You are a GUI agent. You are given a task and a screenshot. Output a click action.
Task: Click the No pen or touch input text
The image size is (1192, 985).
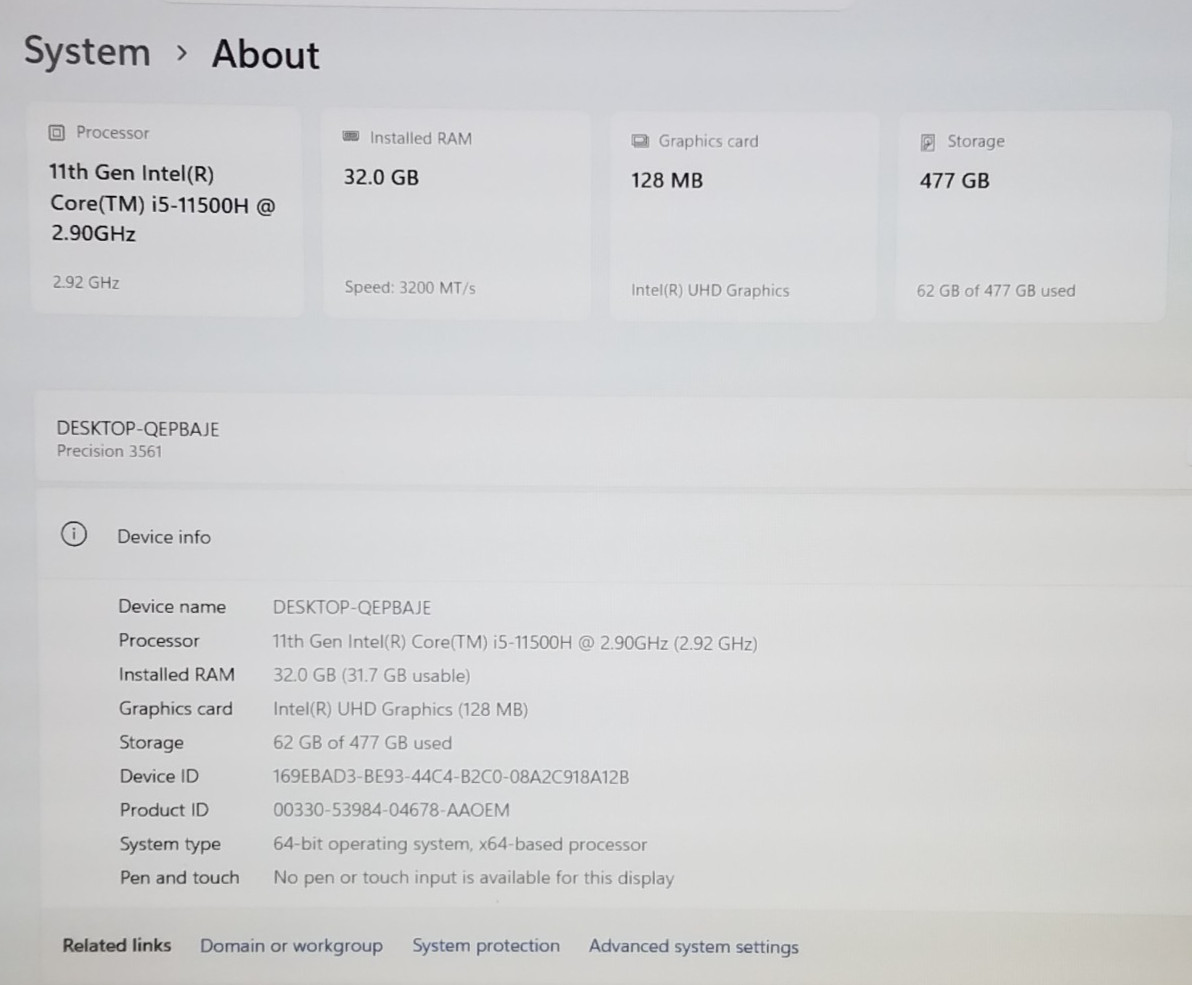pos(474,878)
